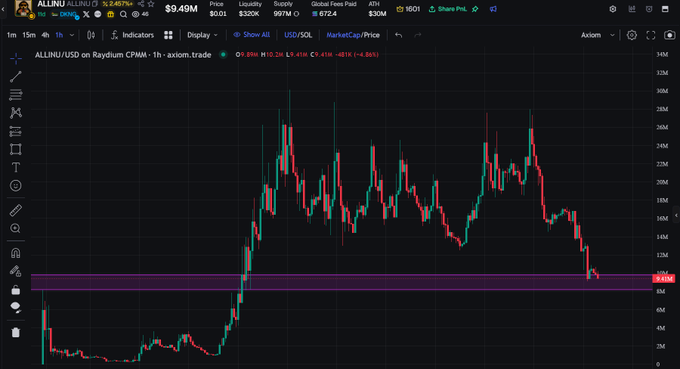This screenshot has width=680, height=369.
Task: View the 46 watchers eye icon
Action: [x=140, y=14]
